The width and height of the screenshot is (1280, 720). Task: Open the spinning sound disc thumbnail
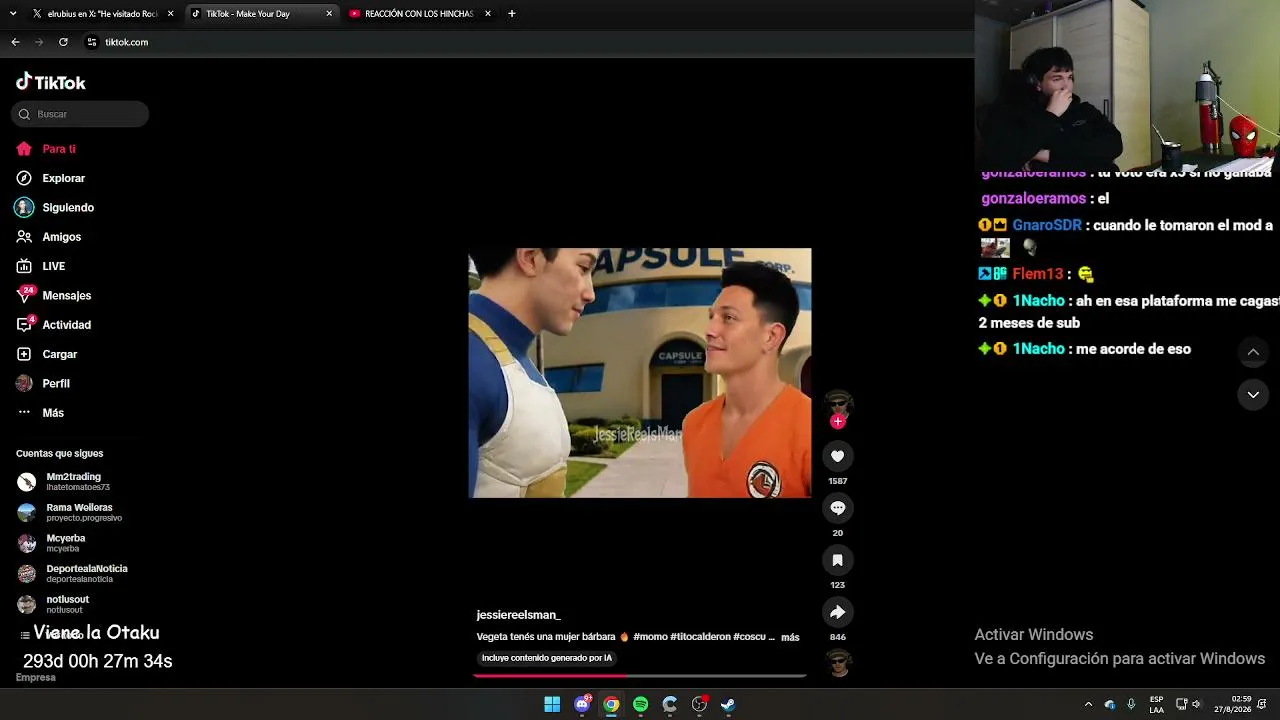(838, 663)
